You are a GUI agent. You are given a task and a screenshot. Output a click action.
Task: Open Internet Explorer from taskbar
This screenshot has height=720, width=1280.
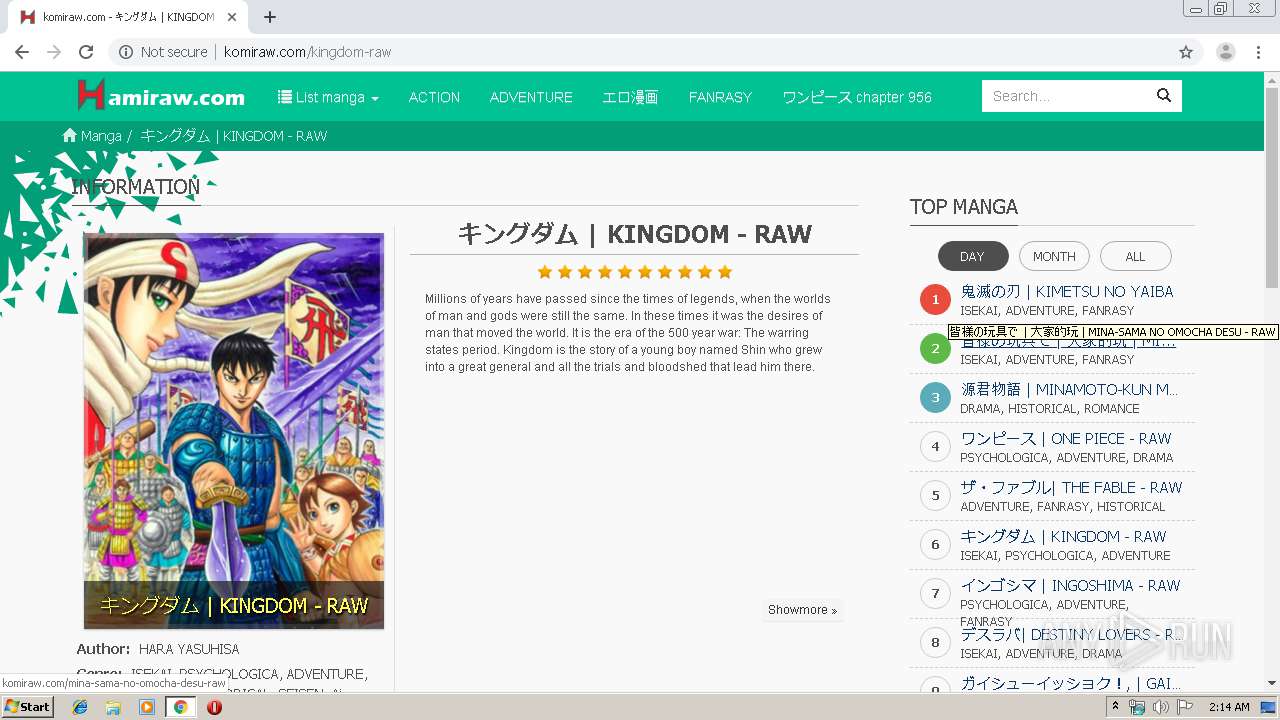click(80, 707)
